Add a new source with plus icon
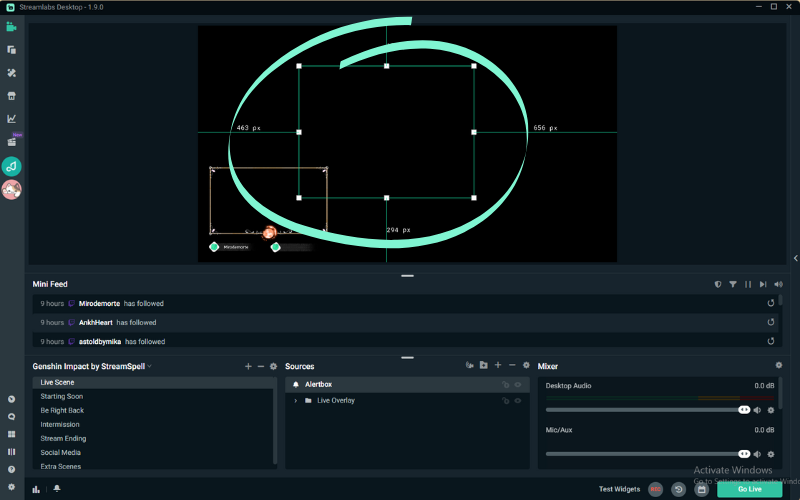This screenshot has width=800, height=500. [x=498, y=365]
